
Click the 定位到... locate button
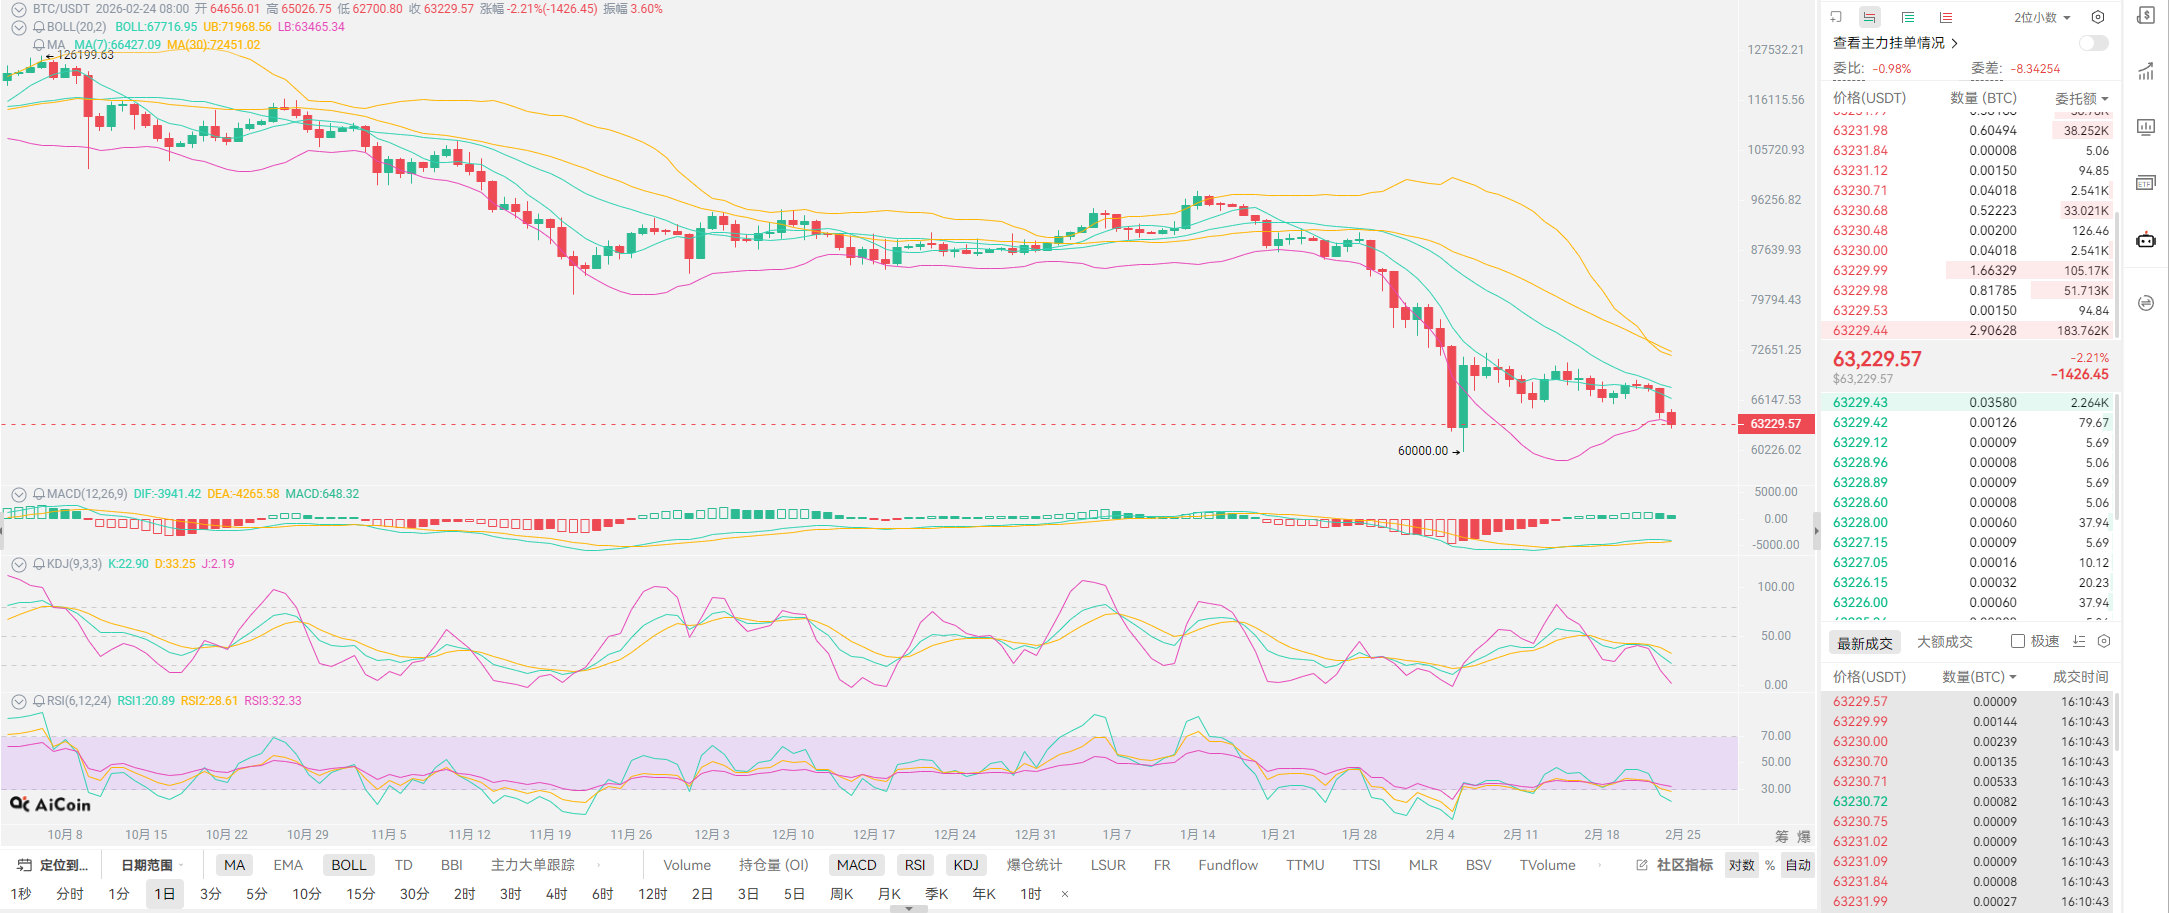click(x=54, y=865)
